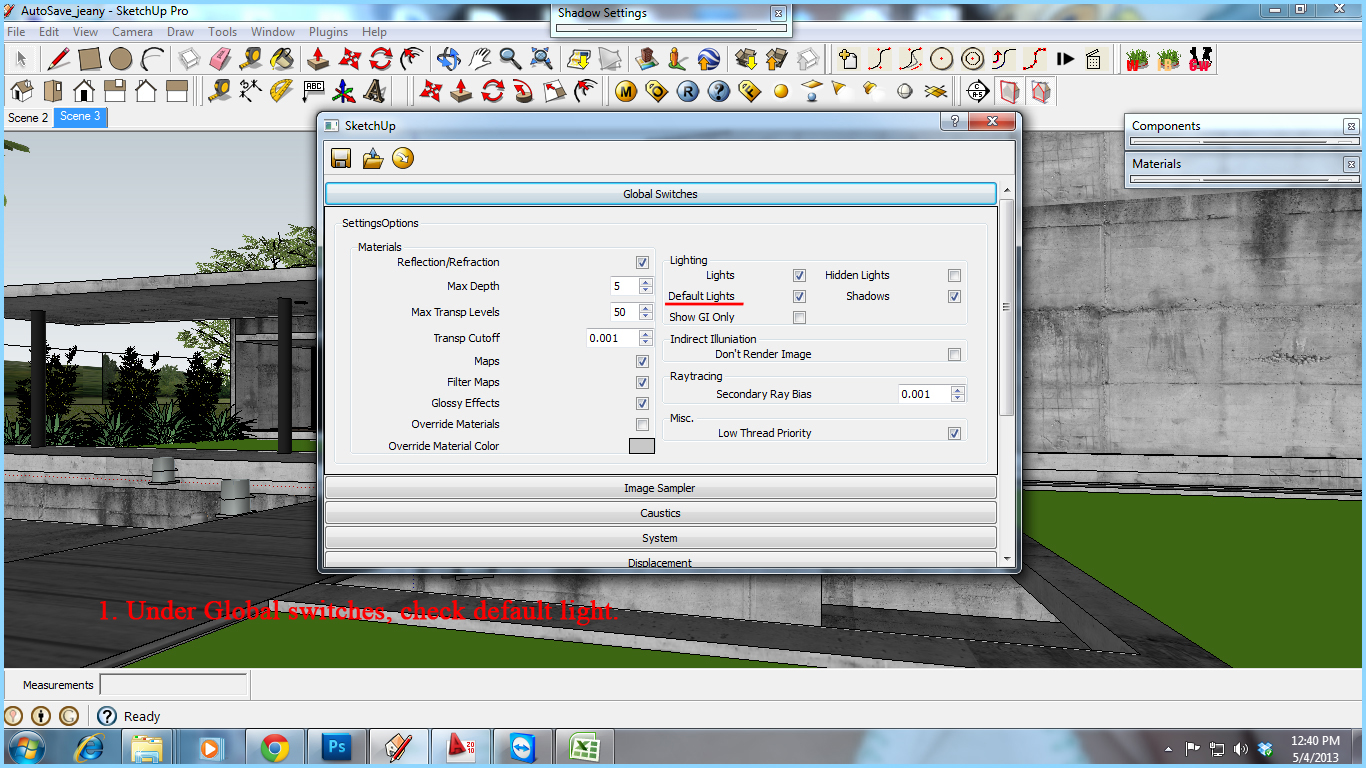The image size is (1366, 768).
Task: Enable Don't Render Image checkbox
Action: click(954, 355)
